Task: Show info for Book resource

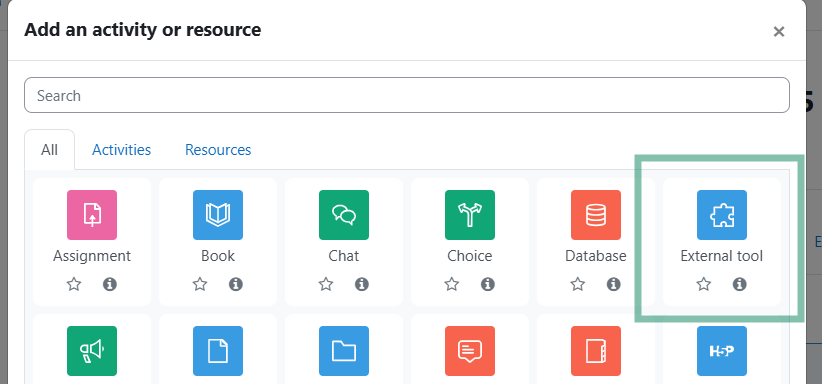Action: pyautogui.click(x=236, y=284)
